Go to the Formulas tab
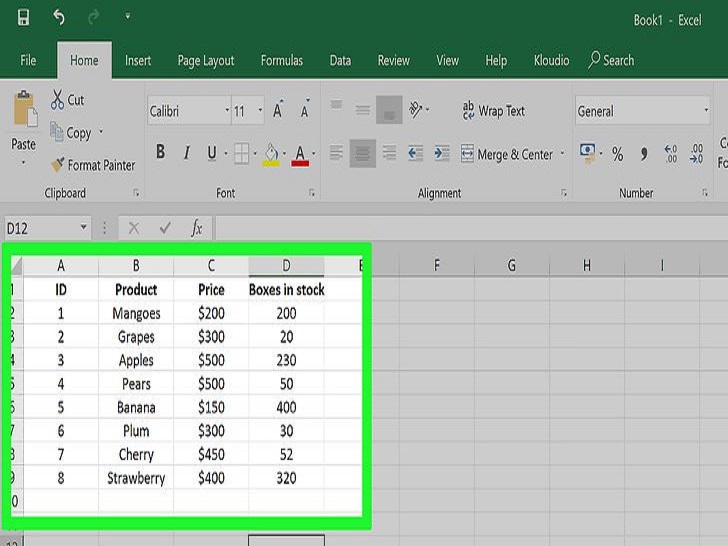Viewport: 728px width, 546px height. (282, 60)
